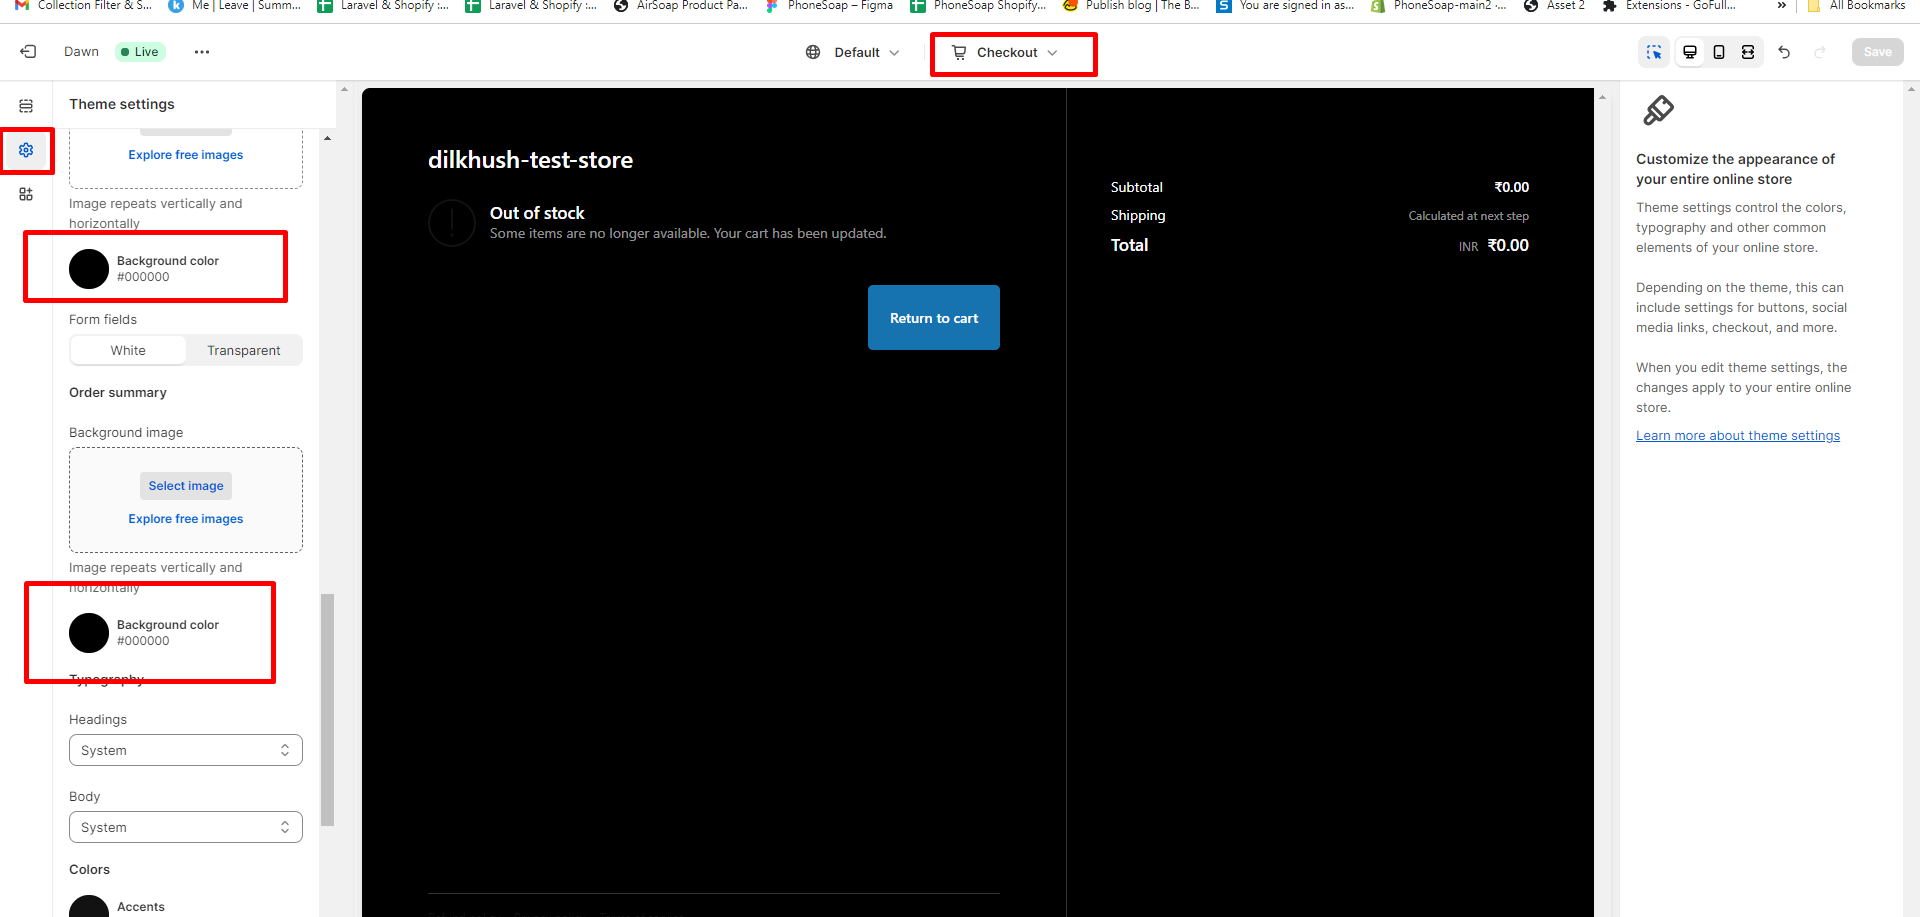Open the Accents color swatch
Image resolution: width=1920 pixels, height=917 pixels.
[x=89, y=906]
